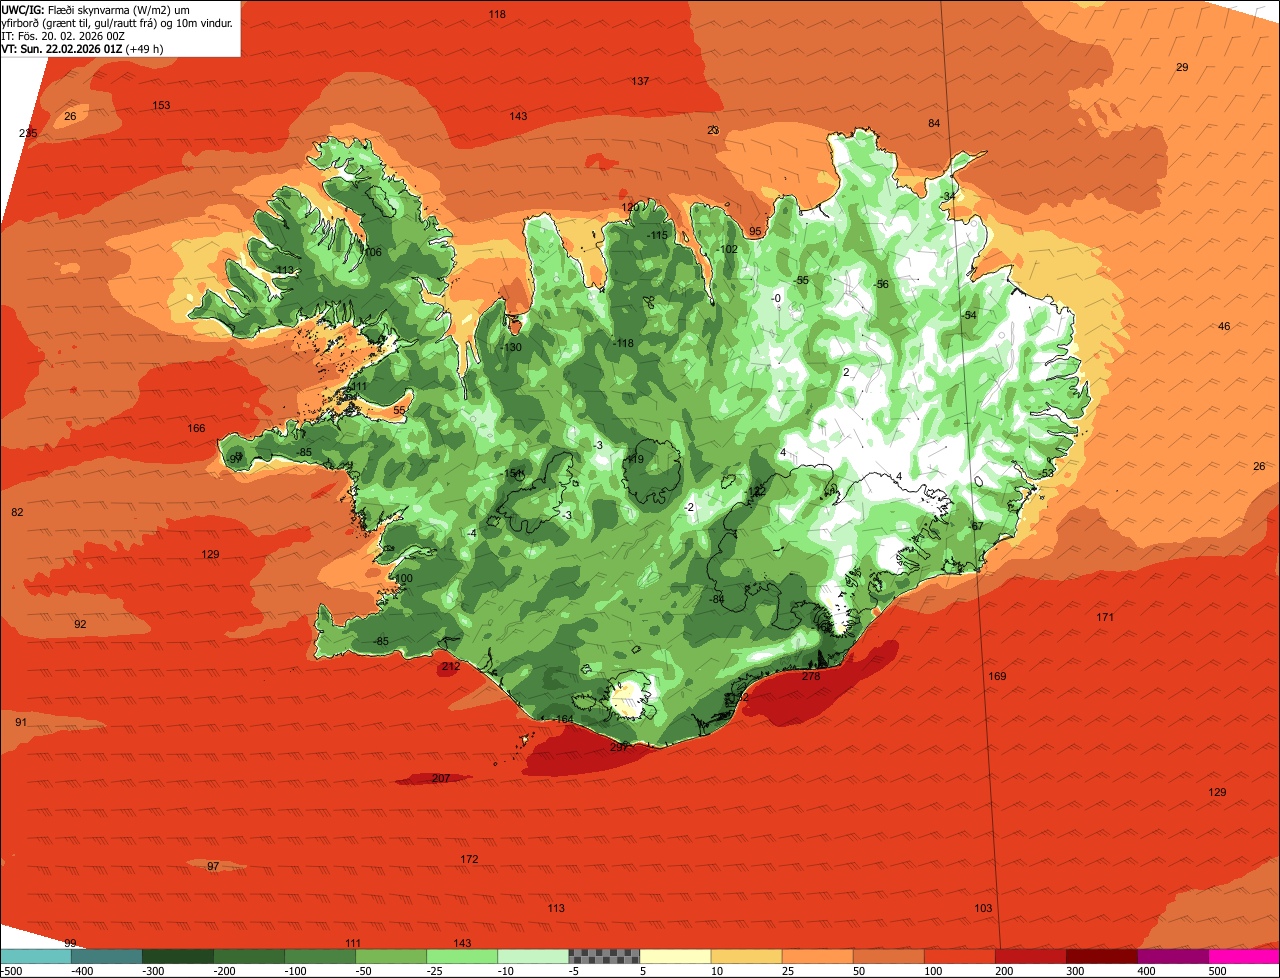Click the flux value 153 in the northwest ocean

pos(161,106)
